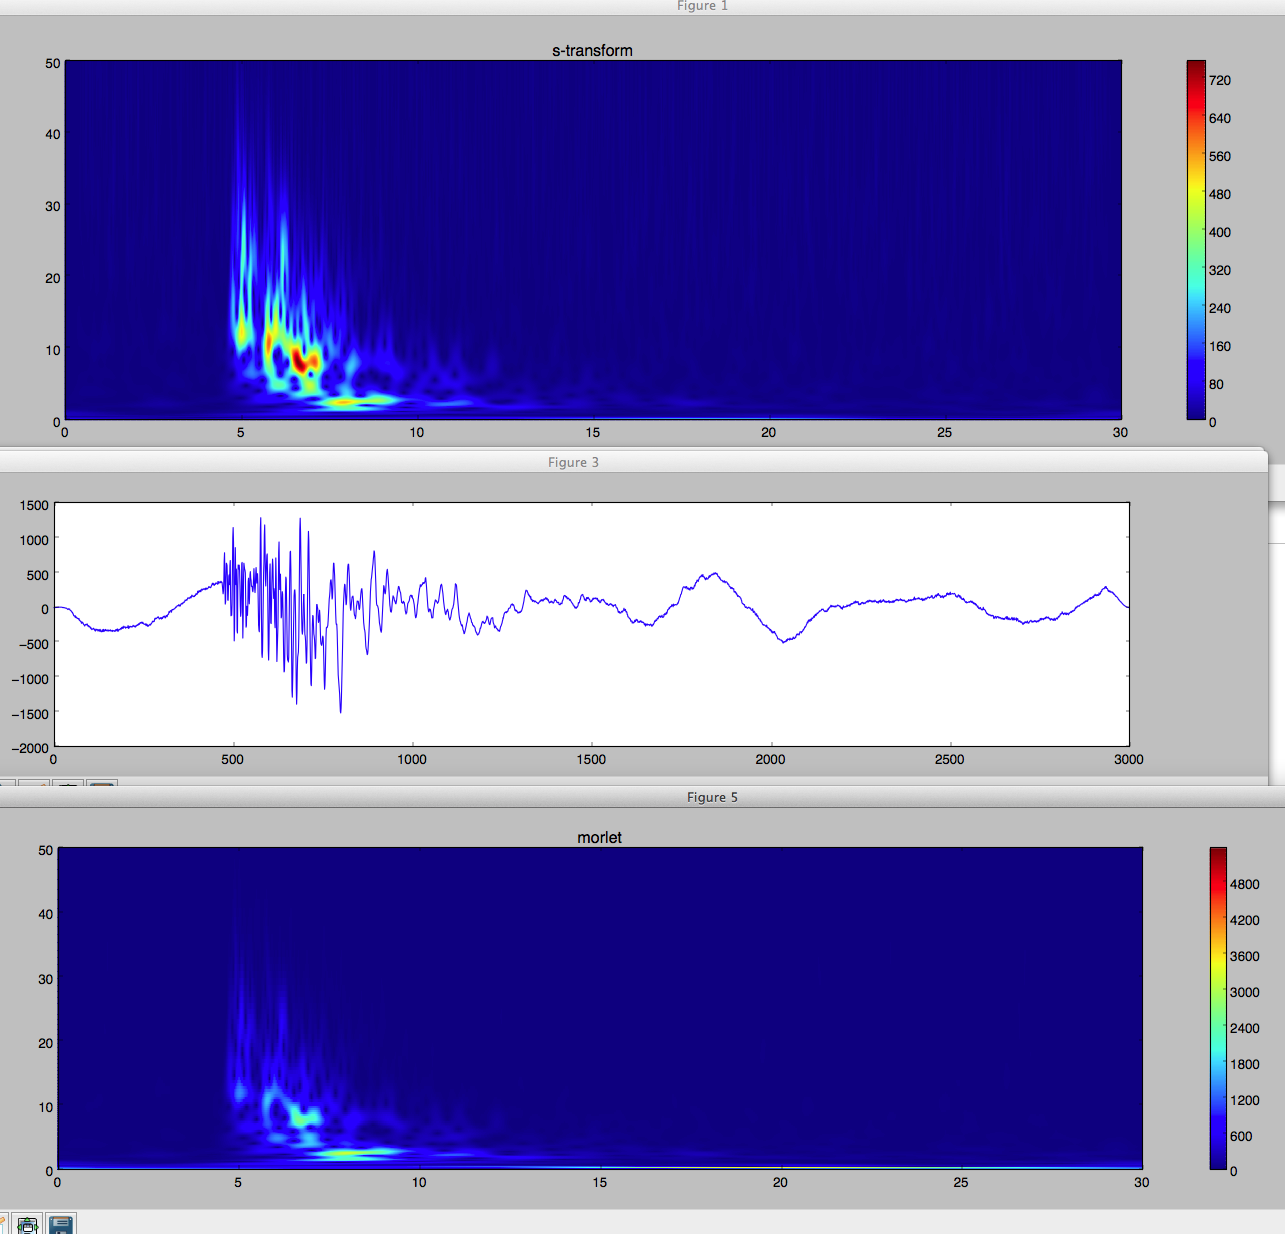Select the "s-transform" plot title
The width and height of the screenshot is (1285, 1234).
click(592, 50)
